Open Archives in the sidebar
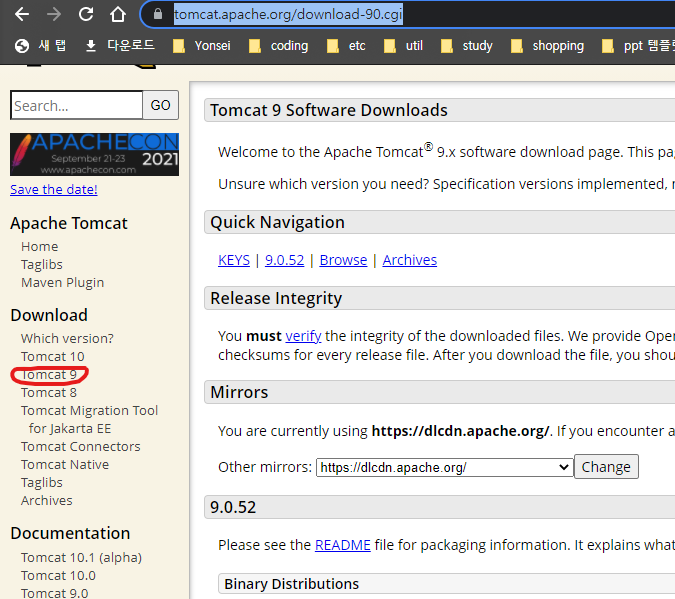This screenshot has width=675, height=599. click(x=46, y=501)
